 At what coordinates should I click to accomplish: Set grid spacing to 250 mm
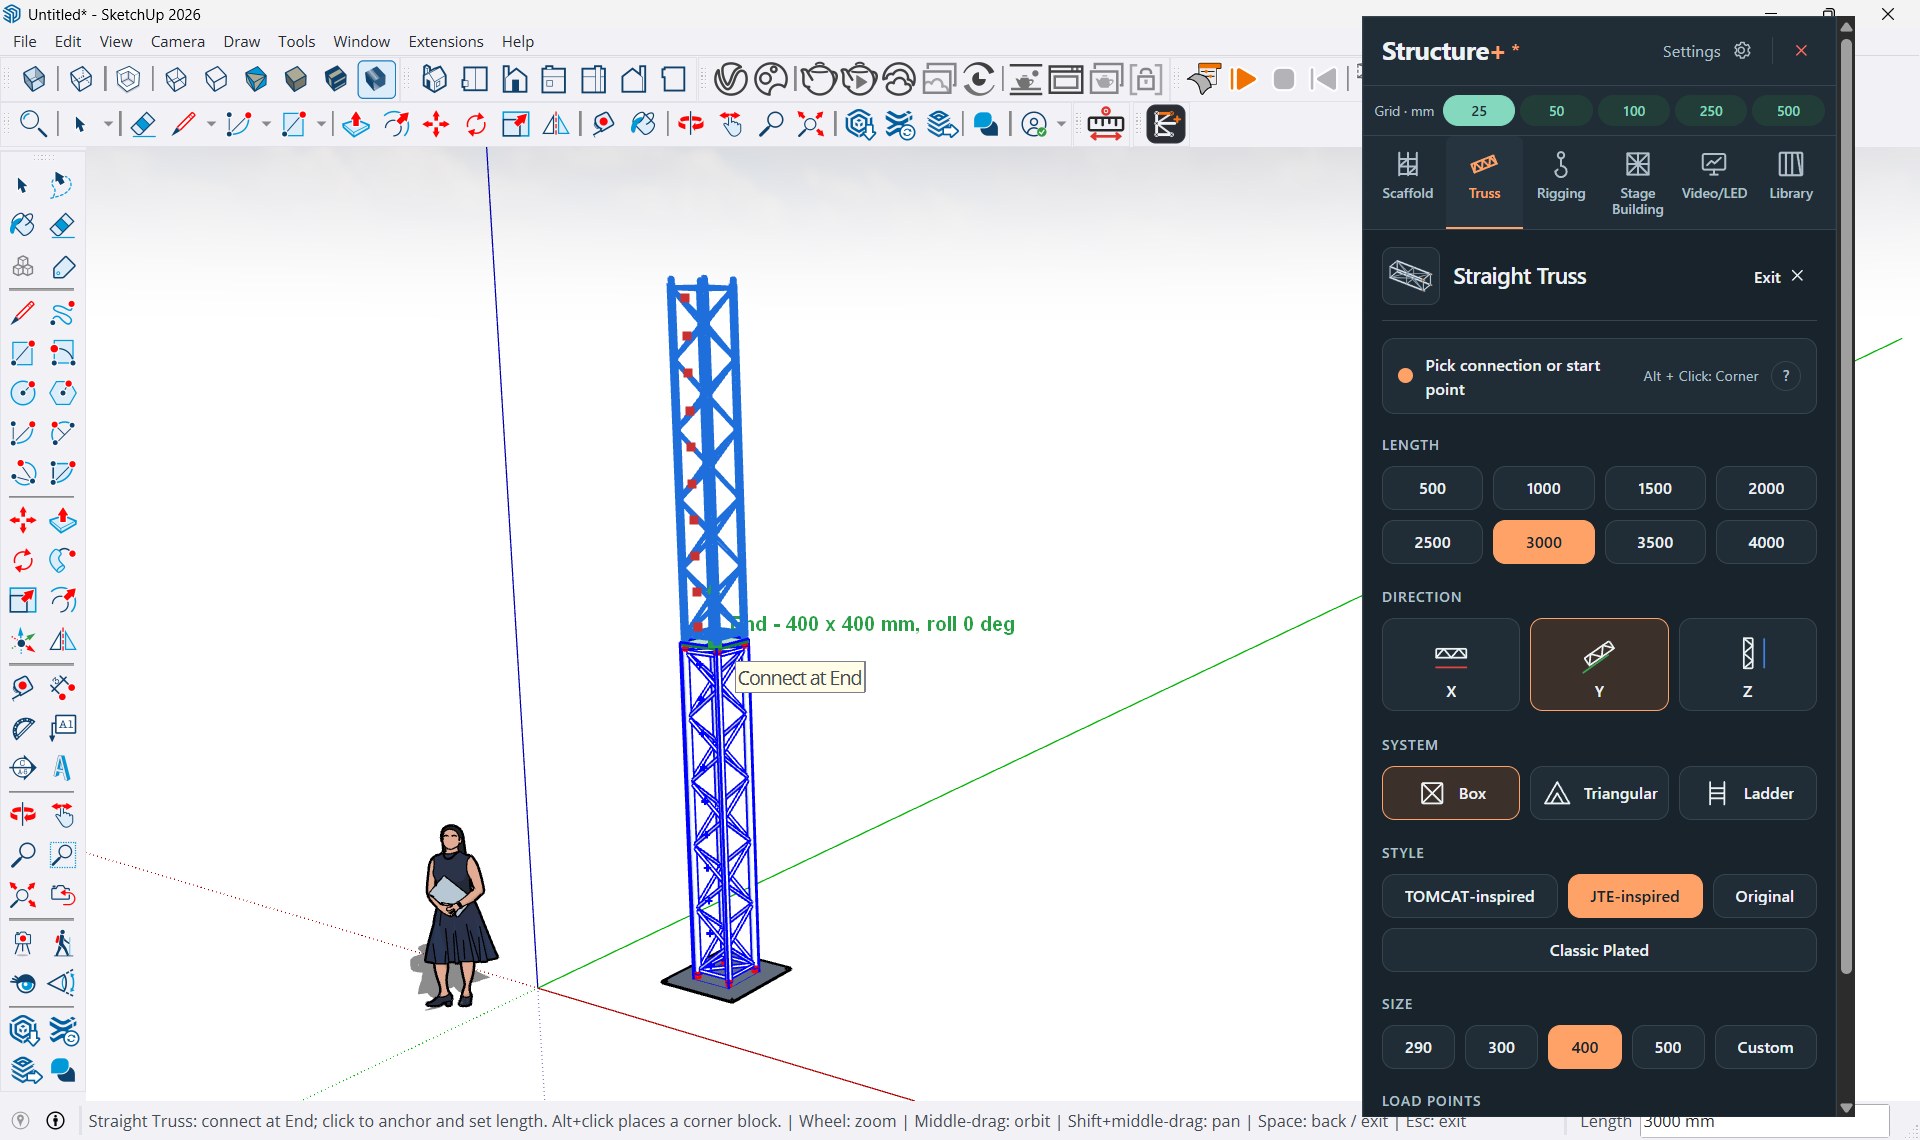click(x=1711, y=111)
